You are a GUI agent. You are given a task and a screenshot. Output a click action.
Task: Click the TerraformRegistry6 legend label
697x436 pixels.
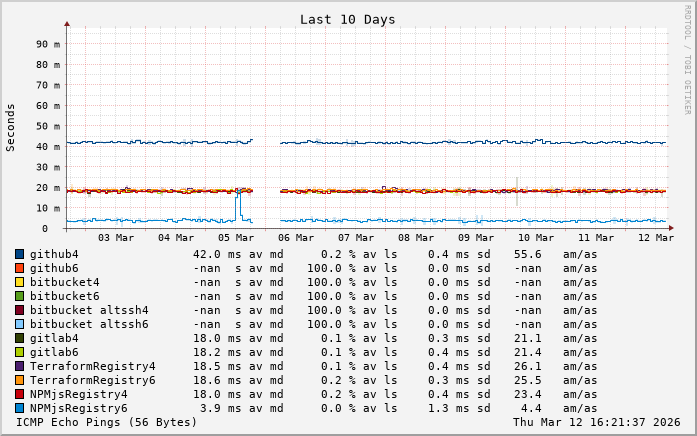coord(93,380)
